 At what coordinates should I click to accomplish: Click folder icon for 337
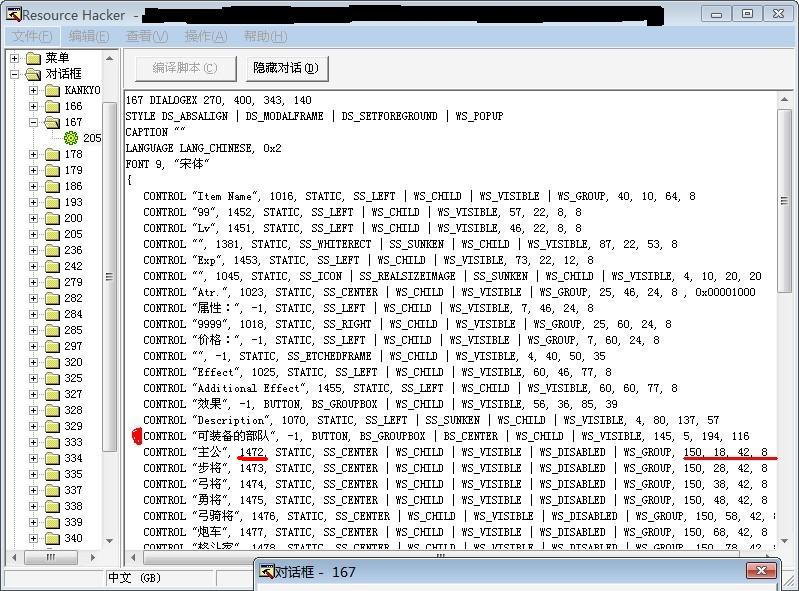(x=52, y=490)
